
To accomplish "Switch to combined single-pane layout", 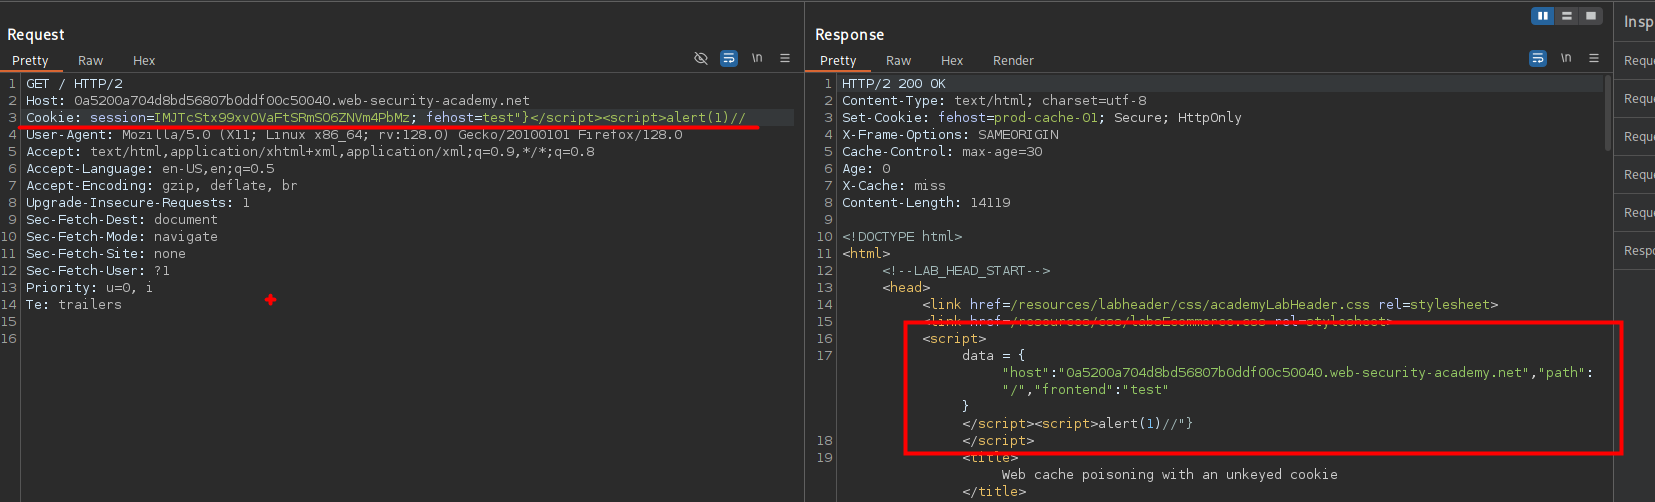I will click(x=1591, y=16).
